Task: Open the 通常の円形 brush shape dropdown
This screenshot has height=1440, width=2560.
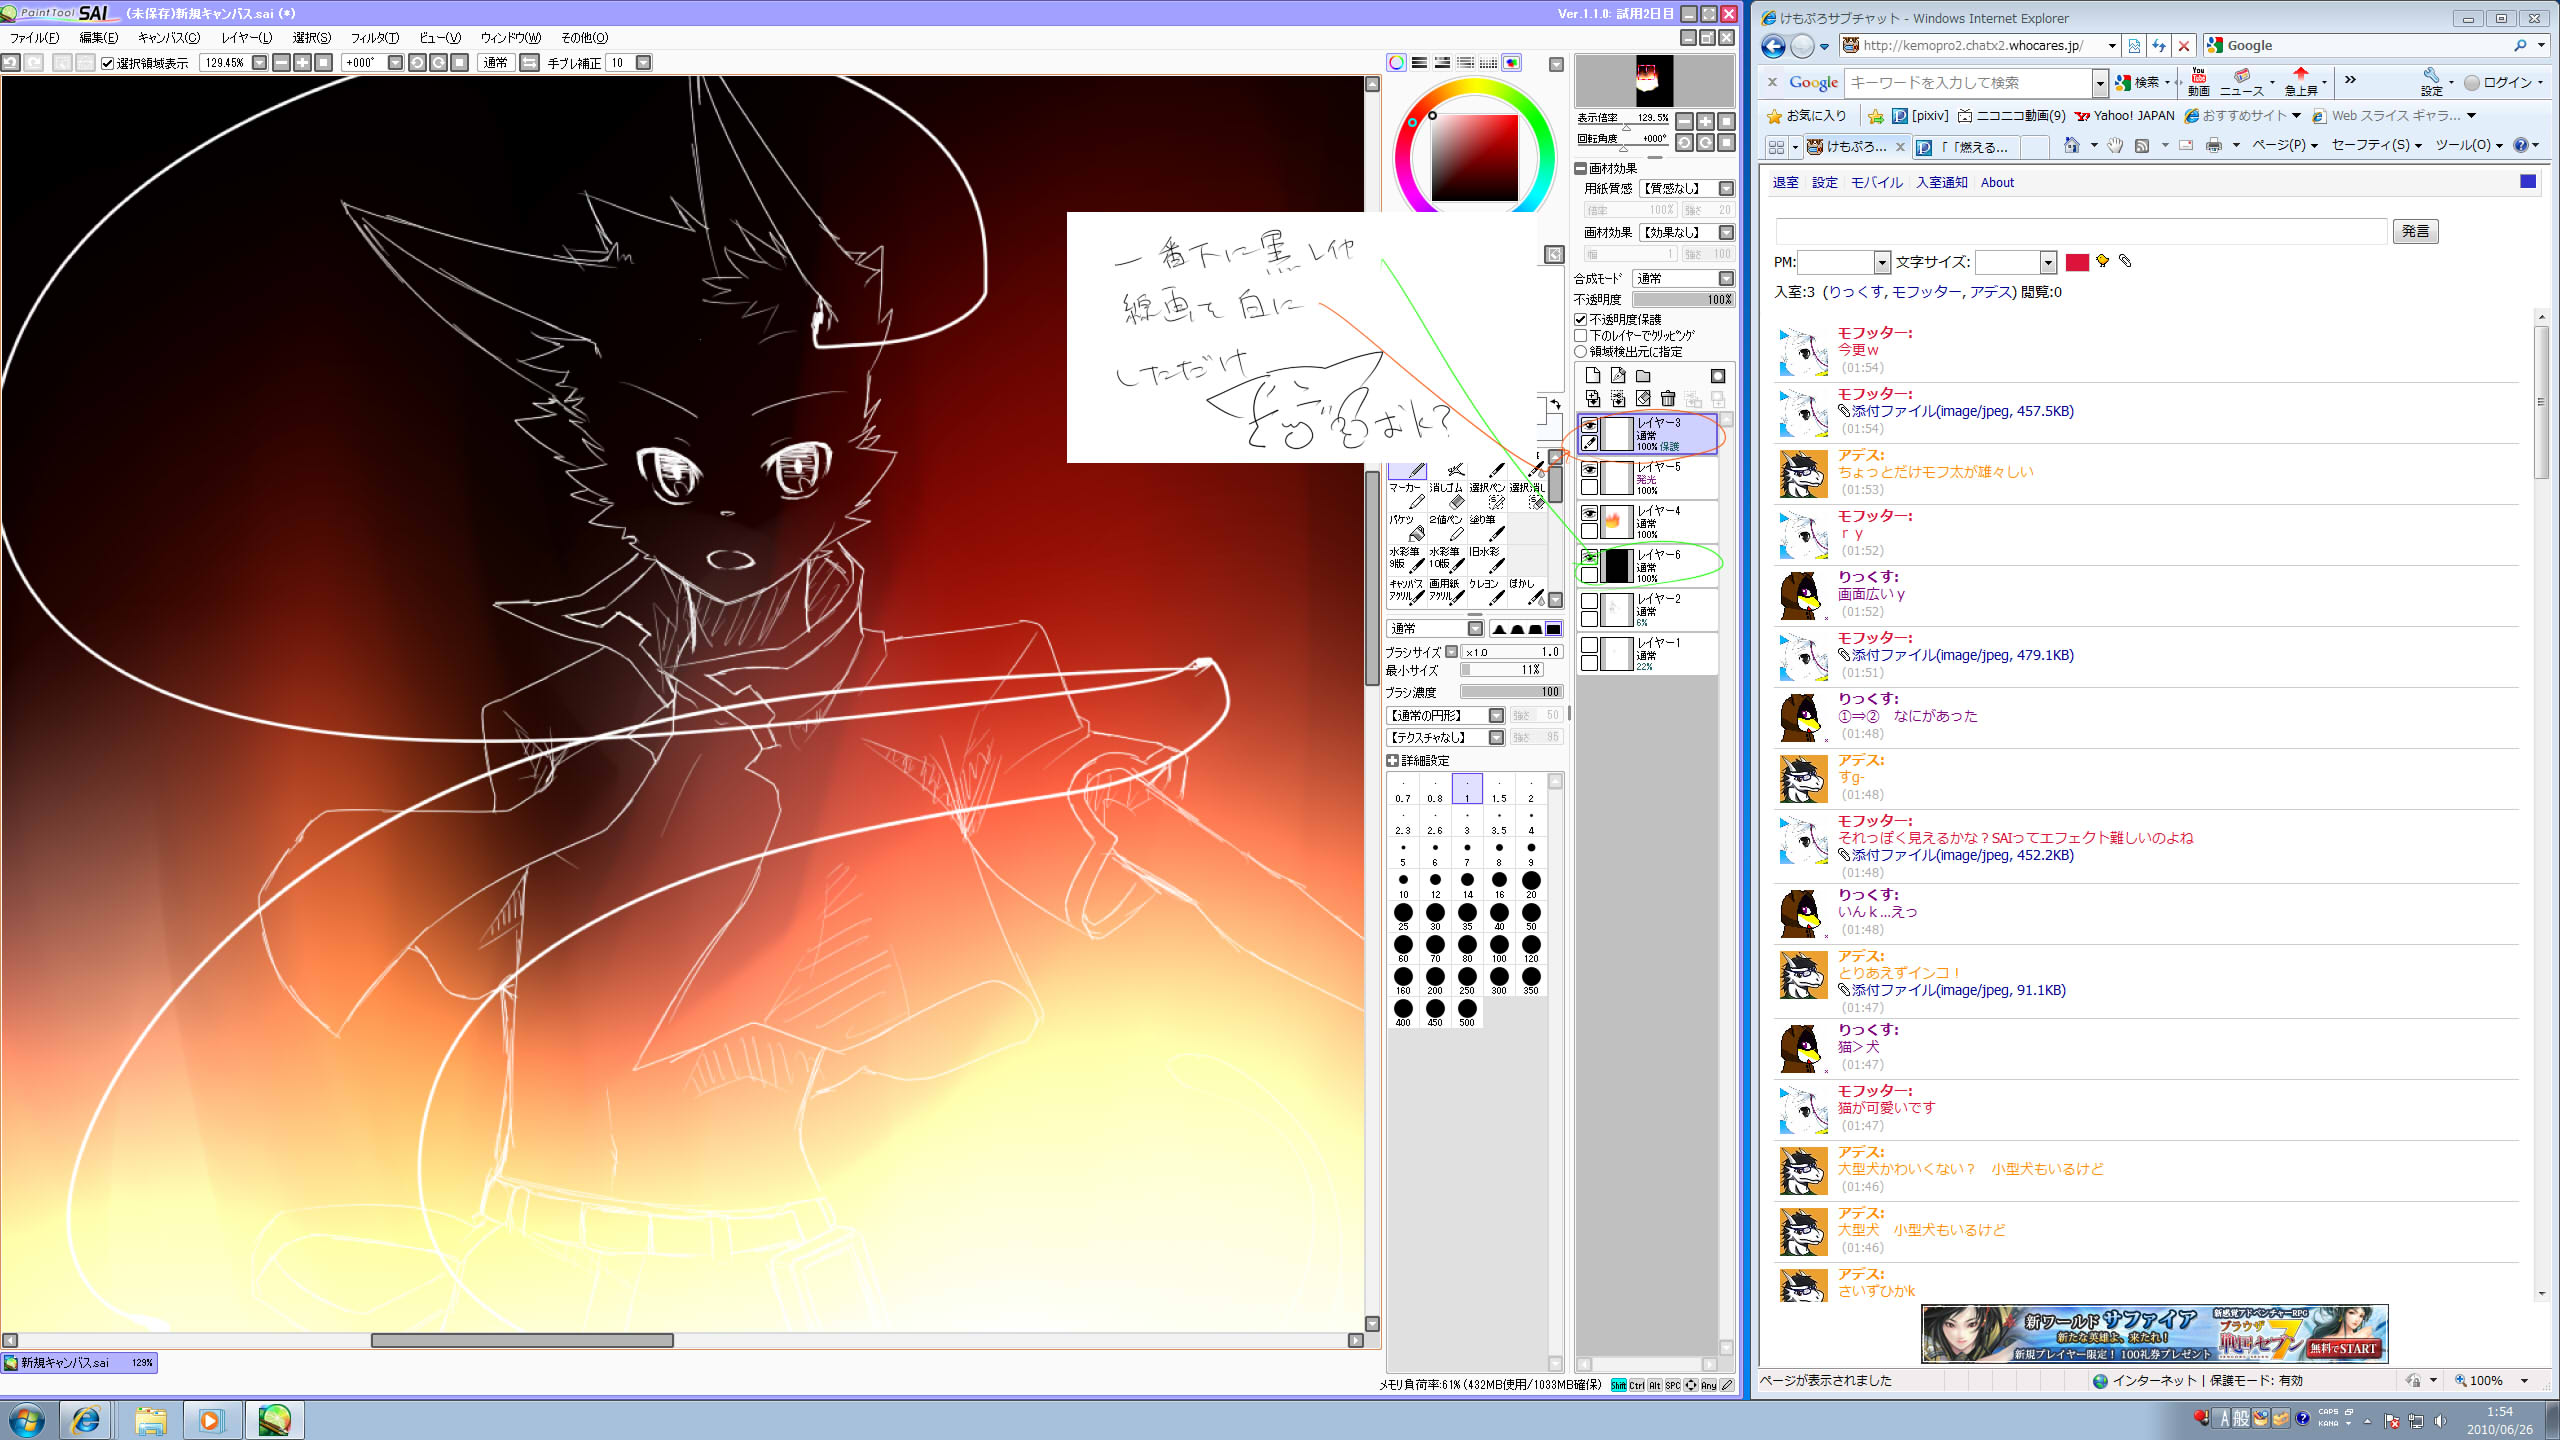Action: (x=1496, y=716)
